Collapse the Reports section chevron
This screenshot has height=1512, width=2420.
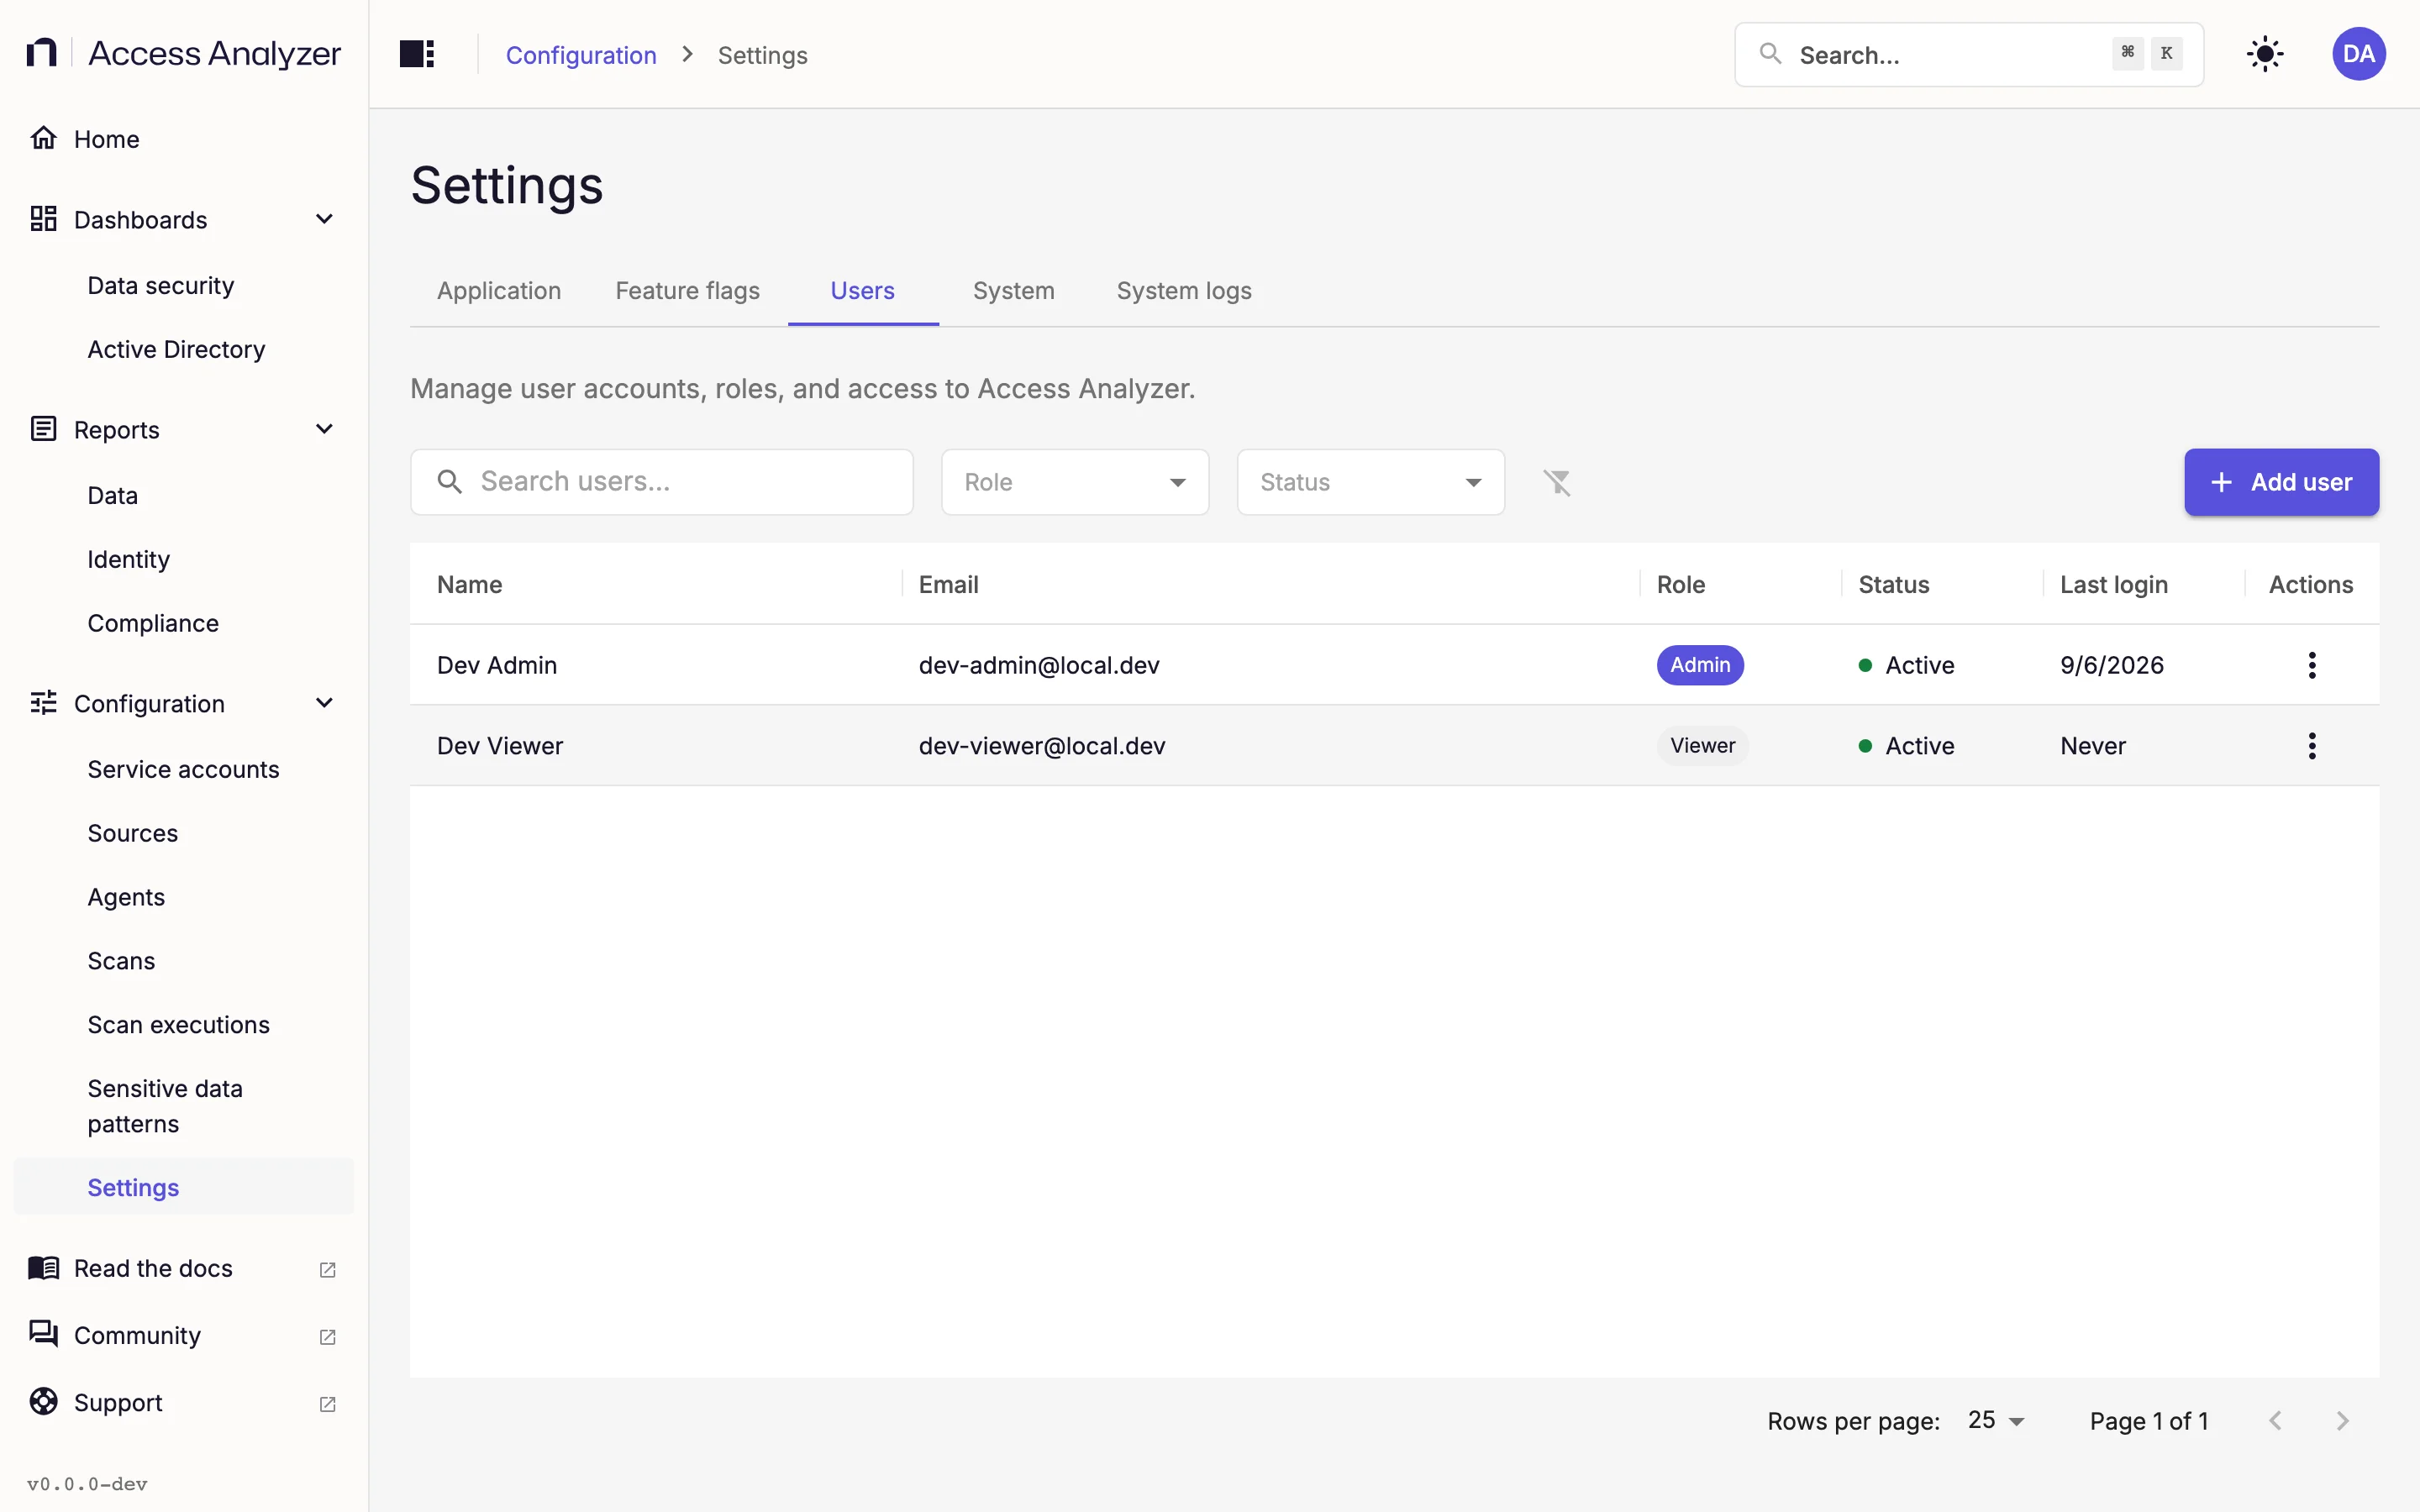[x=324, y=429]
